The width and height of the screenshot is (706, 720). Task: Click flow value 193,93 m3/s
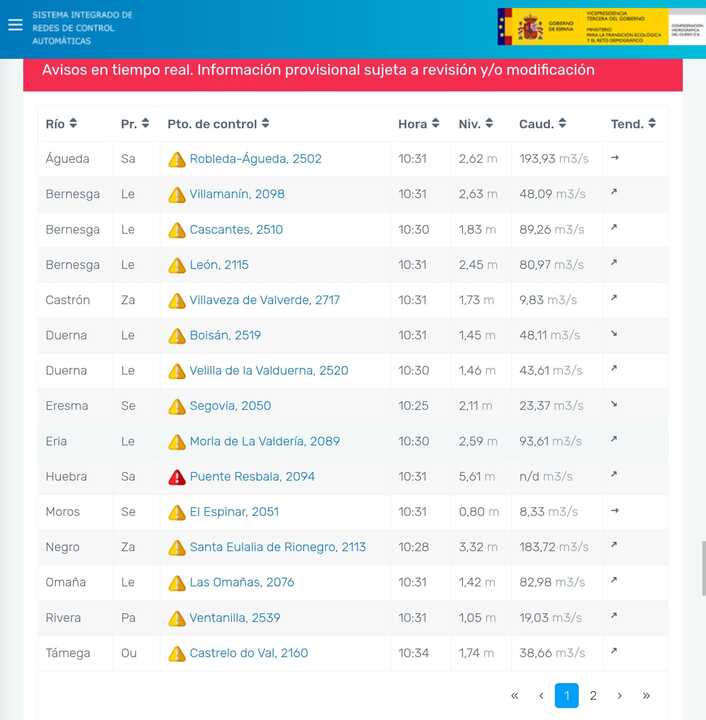click(x=554, y=159)
